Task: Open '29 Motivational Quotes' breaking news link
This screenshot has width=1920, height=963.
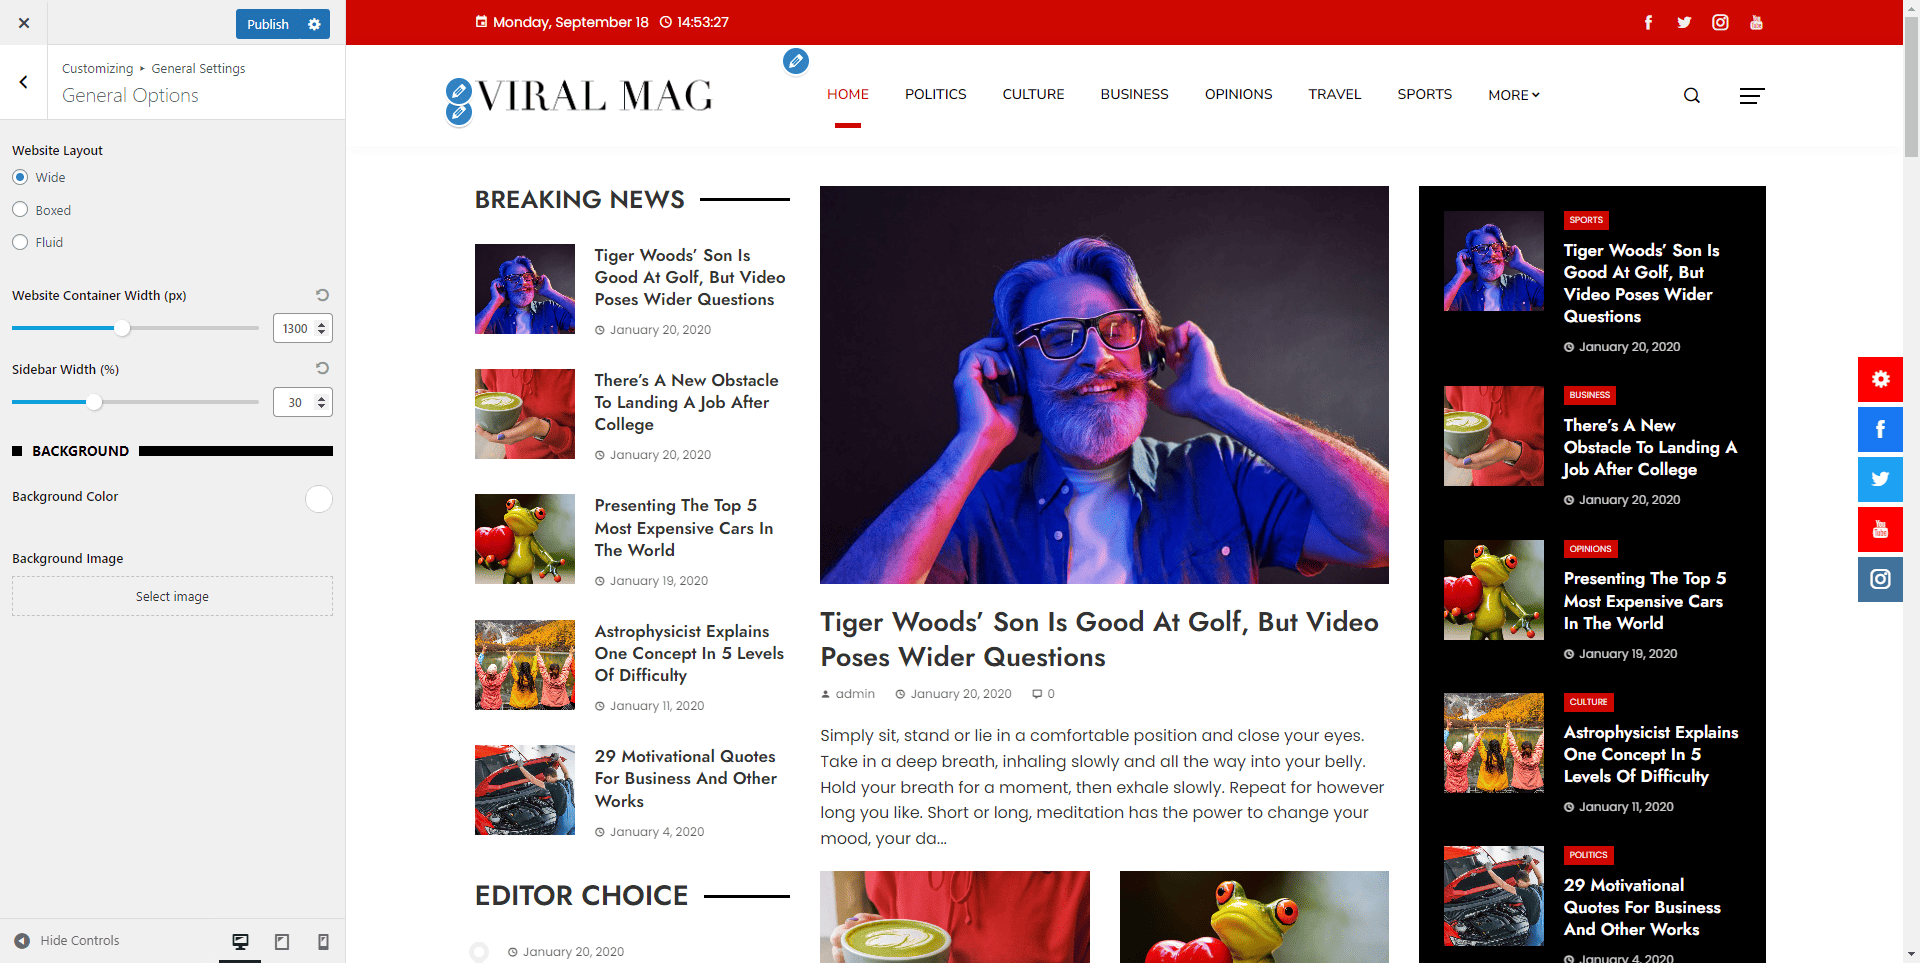Action: coord(686,779)
